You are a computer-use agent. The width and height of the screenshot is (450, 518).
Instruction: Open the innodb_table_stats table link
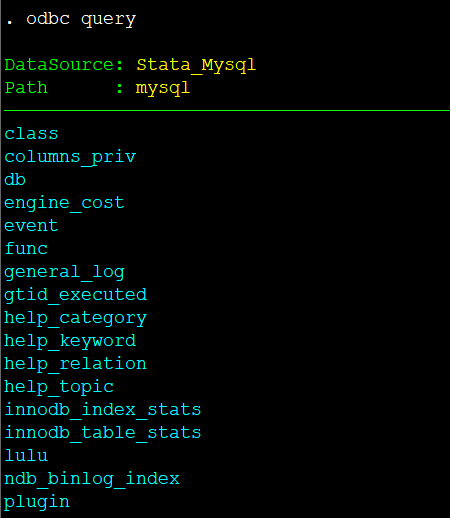(103, 433)
